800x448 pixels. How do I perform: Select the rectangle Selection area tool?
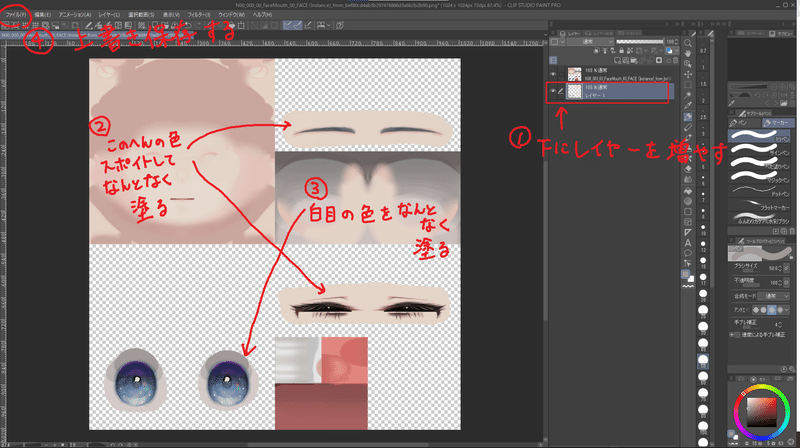point(688,85)
